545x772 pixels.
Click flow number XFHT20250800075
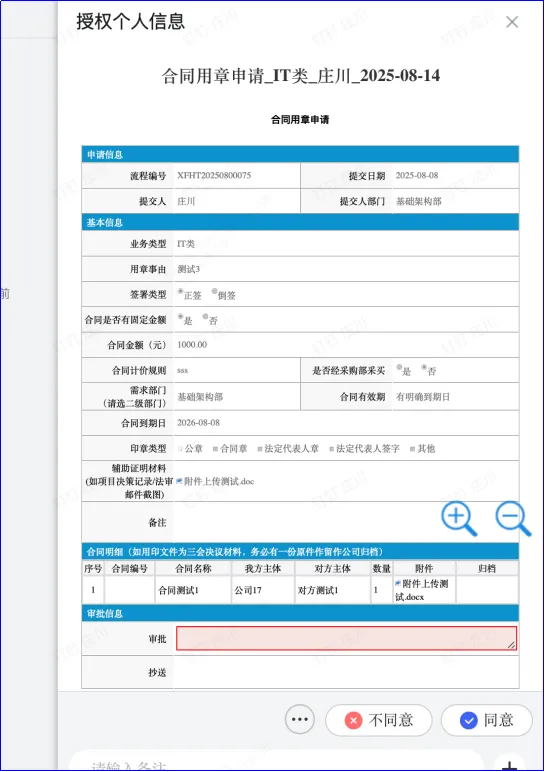214,175
